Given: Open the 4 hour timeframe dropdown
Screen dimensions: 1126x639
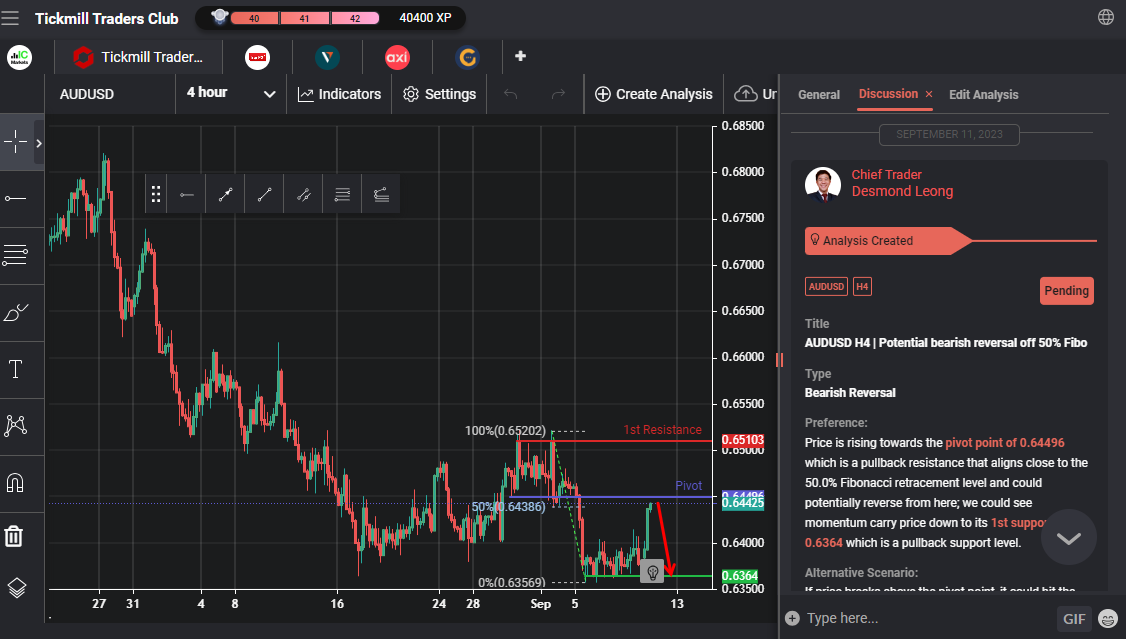Looking at the screenshot, I should point(231,93).
